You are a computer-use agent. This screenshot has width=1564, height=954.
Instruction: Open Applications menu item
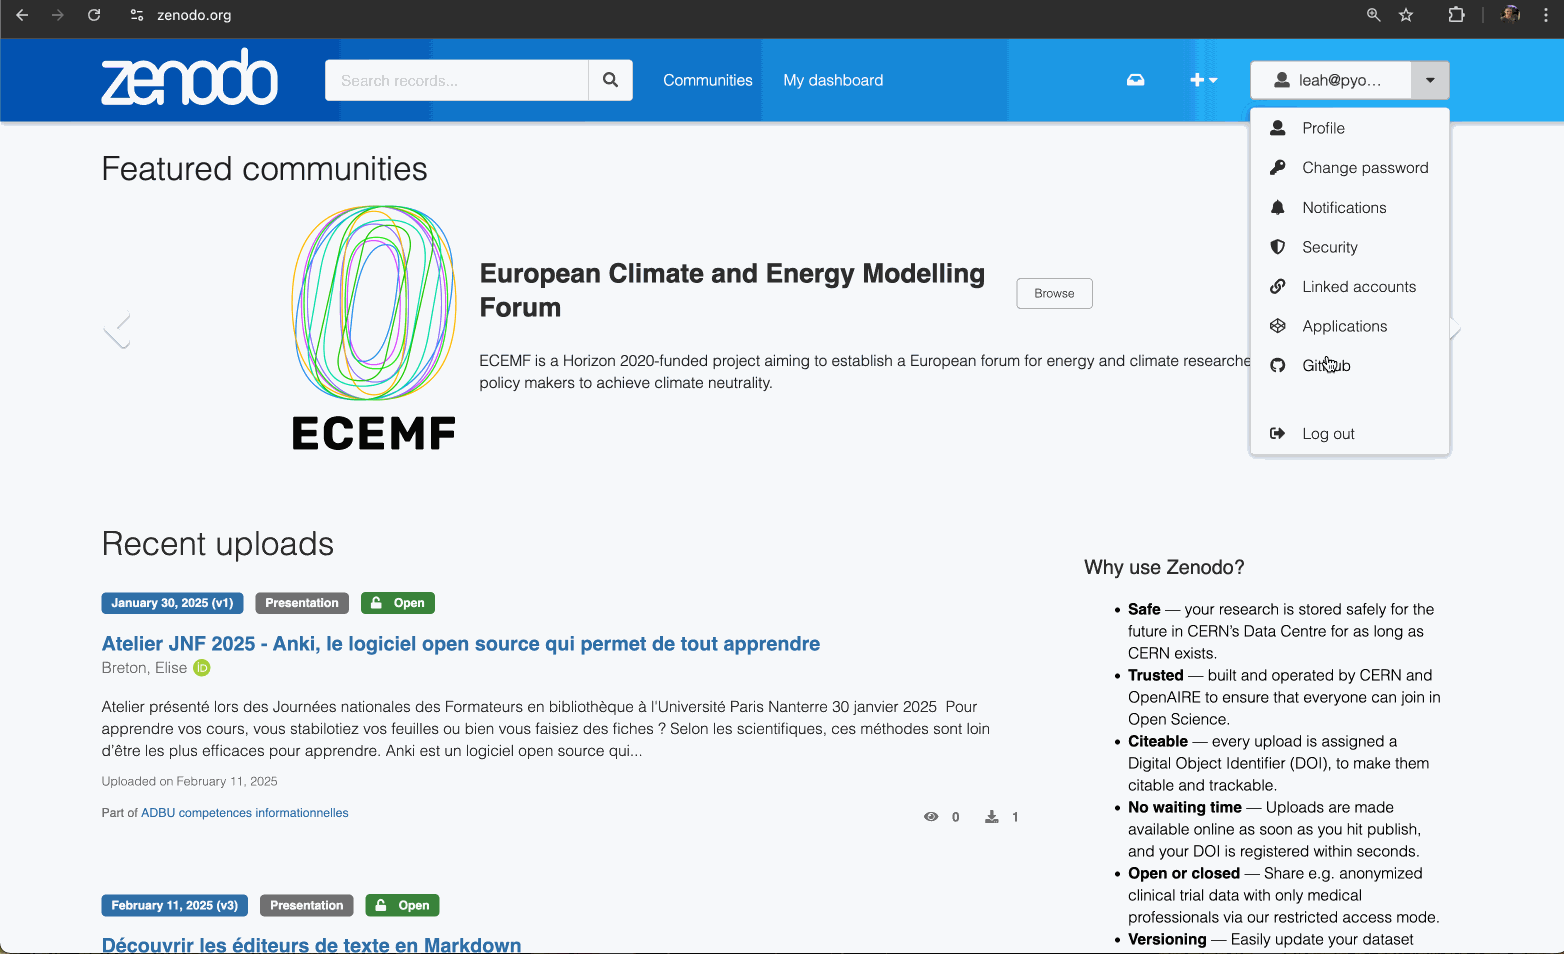pos(1350,326)
